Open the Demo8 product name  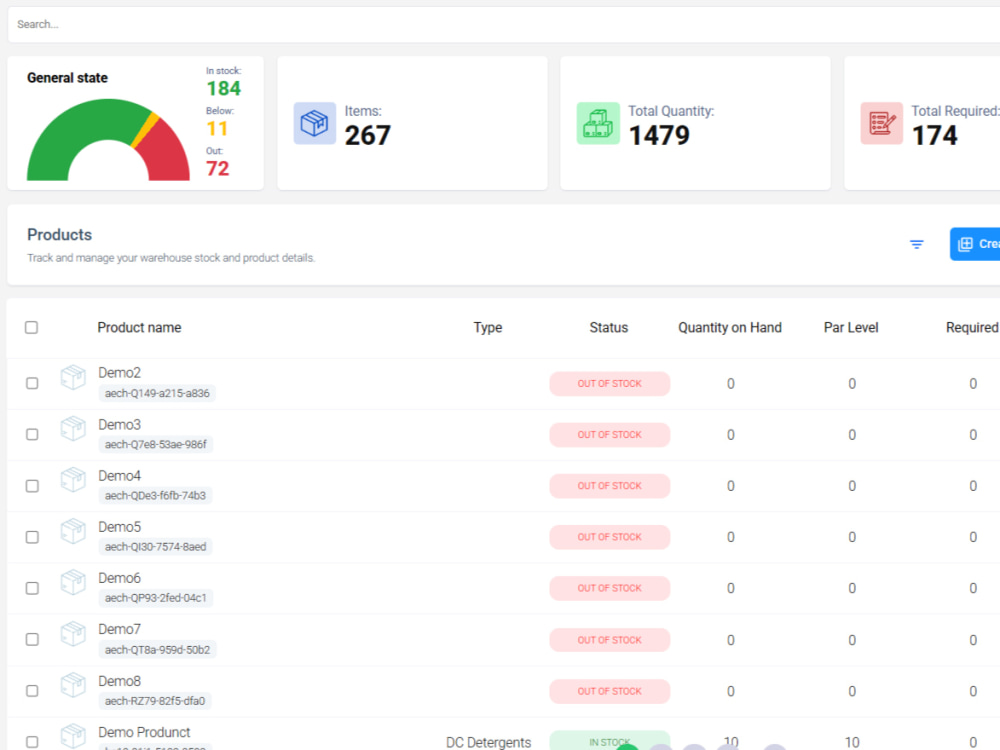(x=119, y=681)
